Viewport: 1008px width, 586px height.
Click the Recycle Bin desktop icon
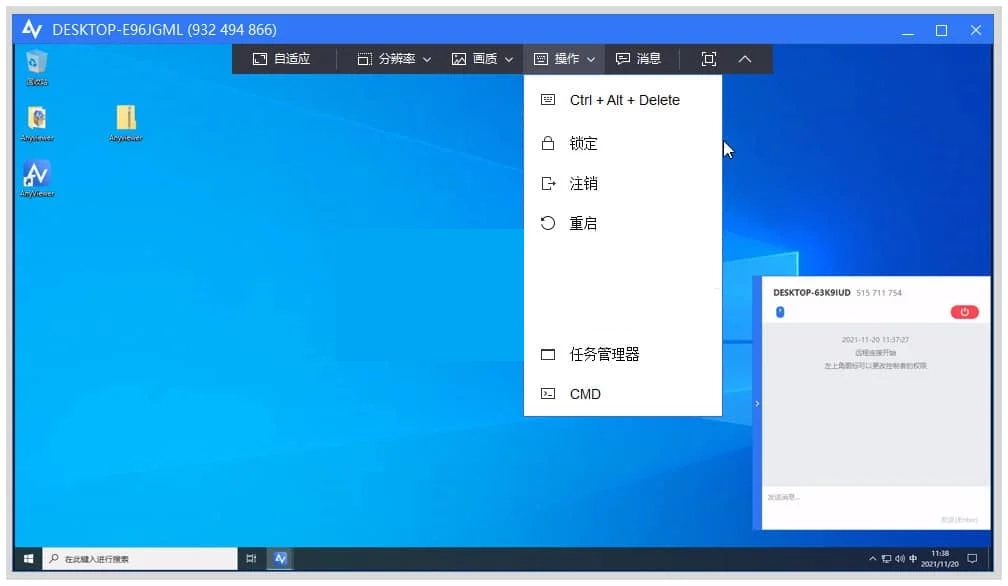[x=37, y=65]
